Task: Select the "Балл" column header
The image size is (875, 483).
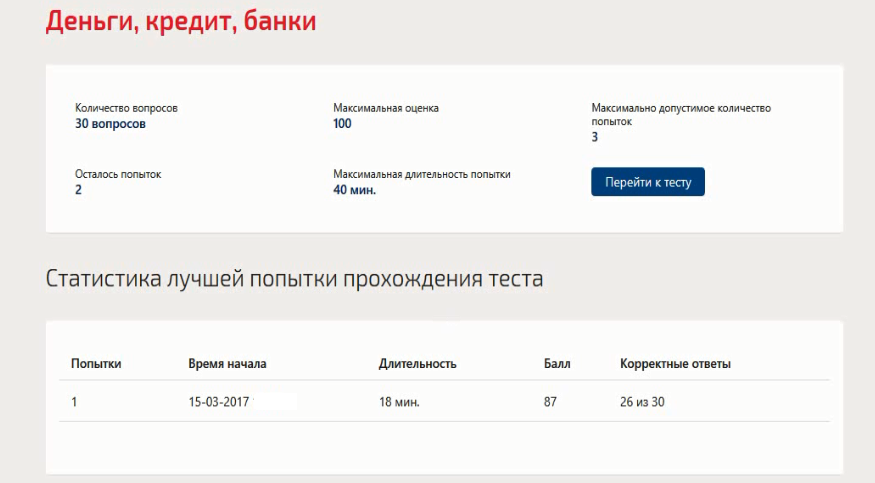Action: click(557, 364)
